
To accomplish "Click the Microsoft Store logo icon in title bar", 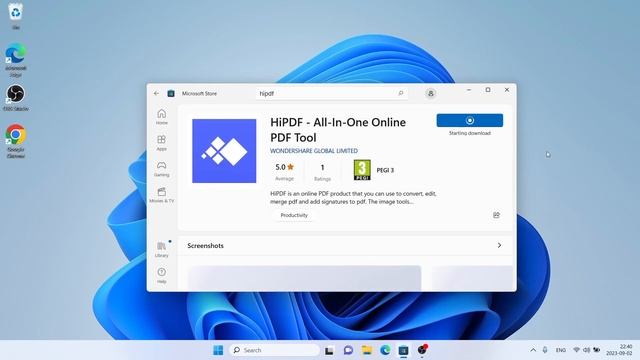I will coord(171,93).
